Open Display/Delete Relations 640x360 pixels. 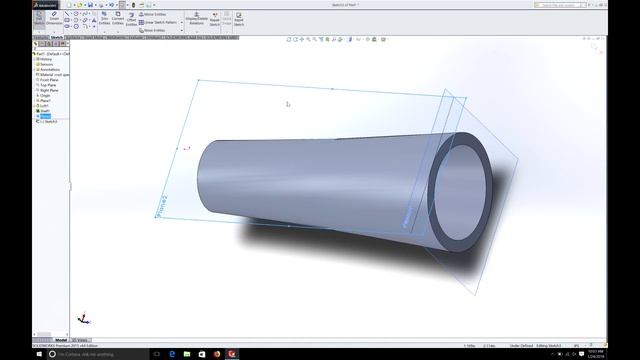pos(196,19)
